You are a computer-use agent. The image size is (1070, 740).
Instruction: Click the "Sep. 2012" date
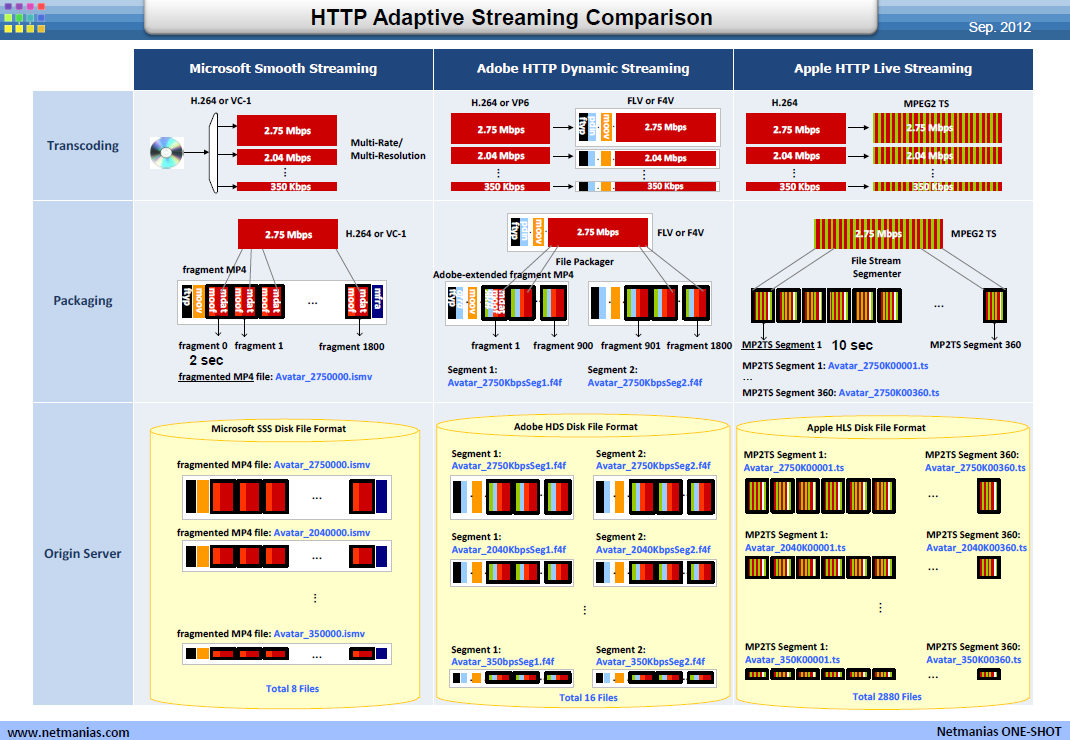1000,27
